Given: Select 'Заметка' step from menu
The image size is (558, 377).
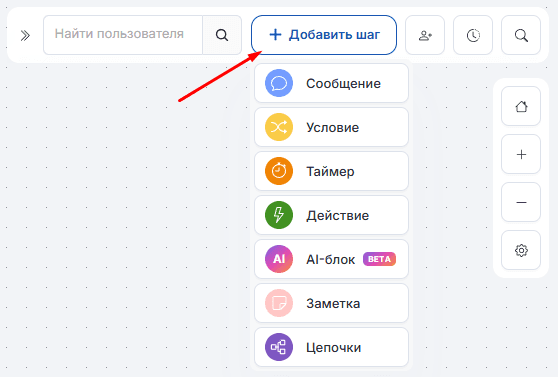Looking at the screenshot, I should tap(331, 303).
